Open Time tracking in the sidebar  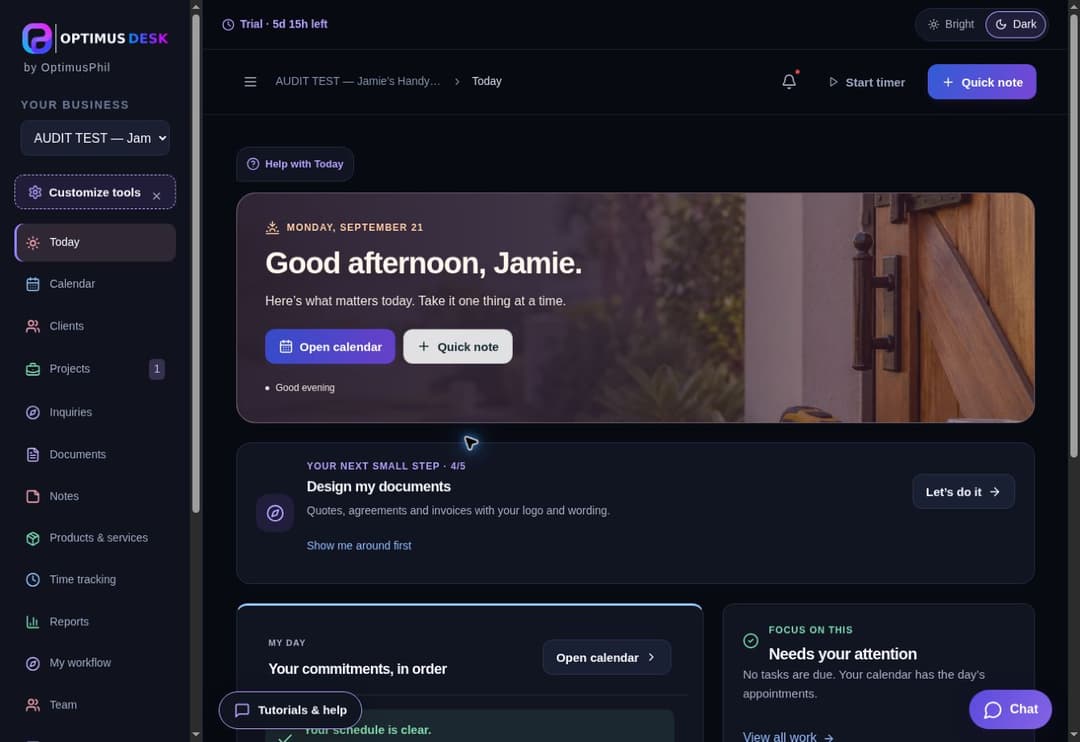[x=95, y=579]
